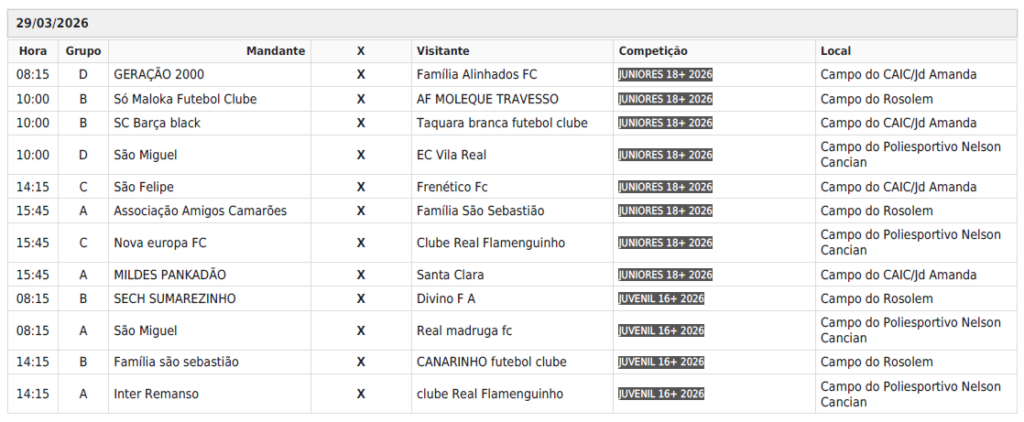Viewport: 1024px width, 422px height.
Task: Click the Local column header
Action: [836, 51]
